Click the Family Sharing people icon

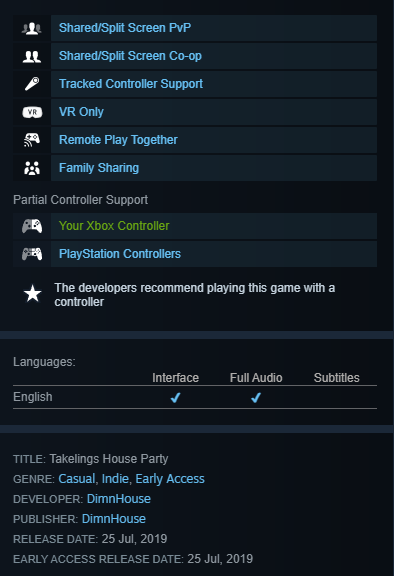[32, 168]
